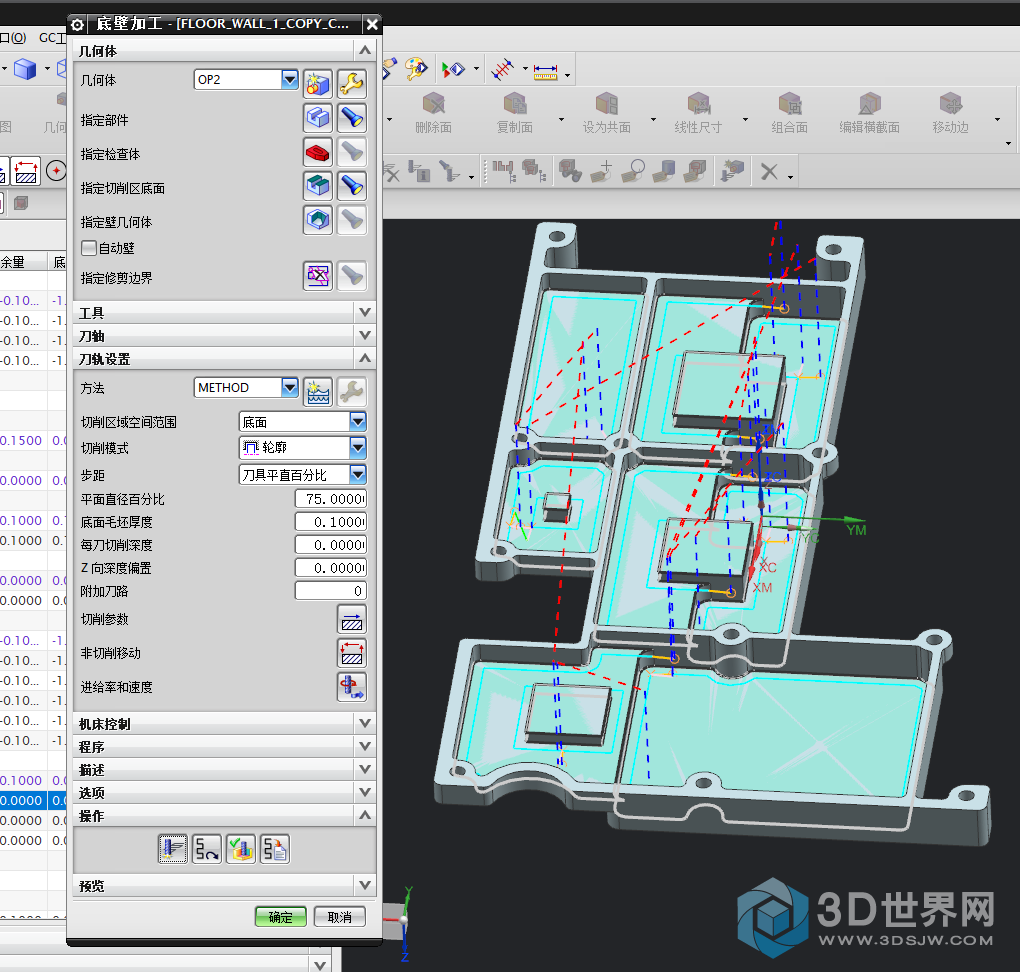Open cutting parameters (切削参数) dialog
This screenshot has width=1020, height=972.
pos(351,620)
